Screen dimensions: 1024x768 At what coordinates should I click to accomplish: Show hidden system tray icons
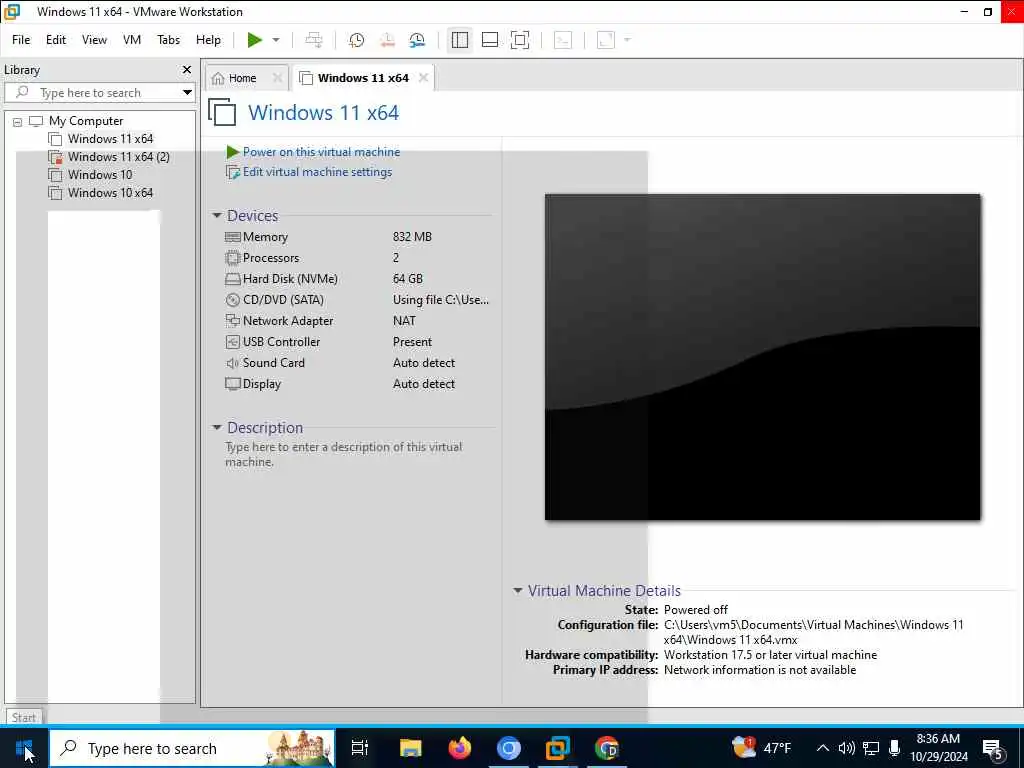(x=823, y=748)
